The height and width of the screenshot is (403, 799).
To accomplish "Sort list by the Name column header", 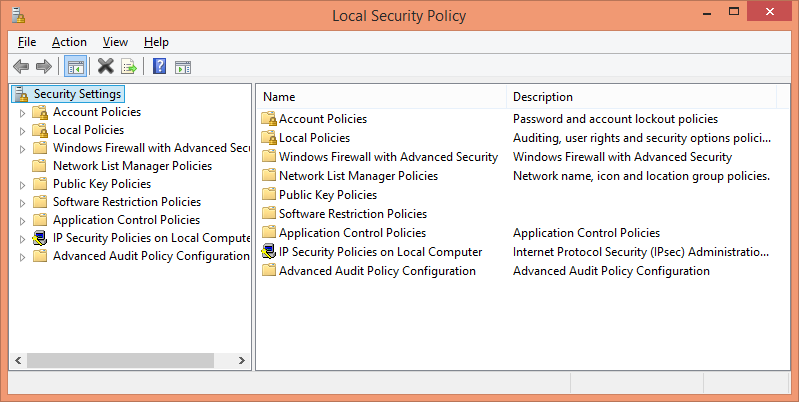I will click(382, 97).
